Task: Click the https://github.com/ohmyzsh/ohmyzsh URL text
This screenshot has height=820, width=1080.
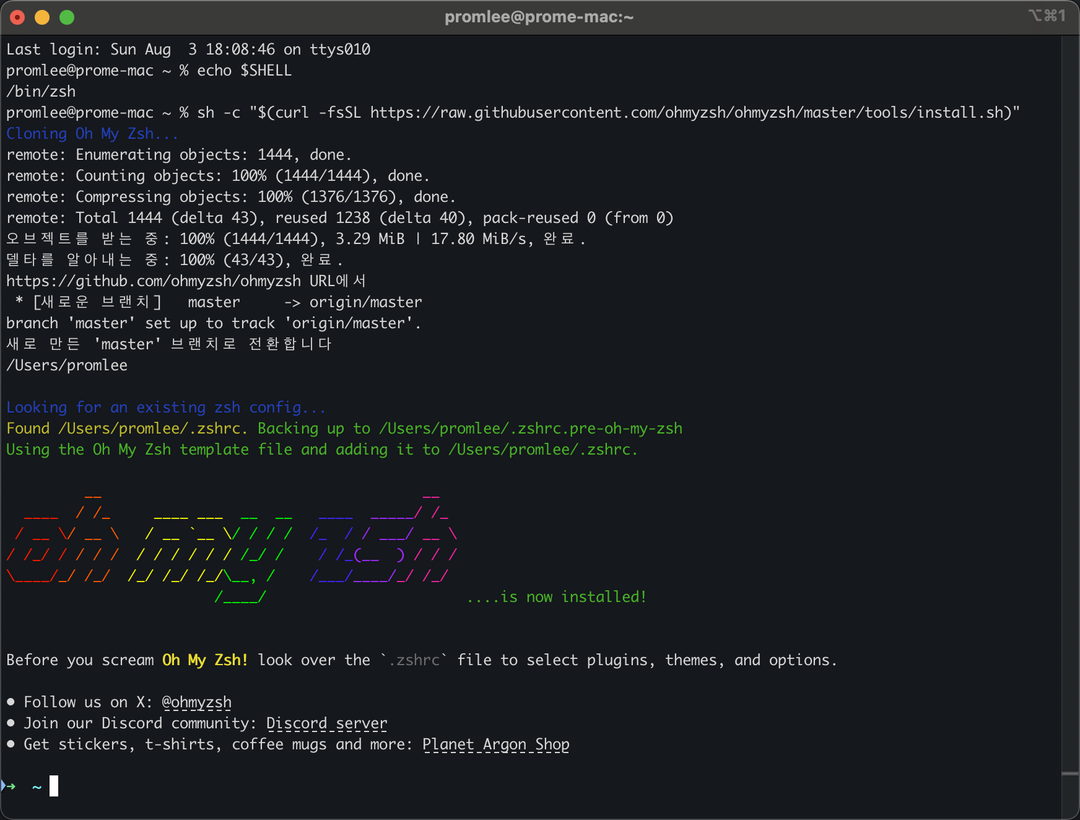Action: 154,281
